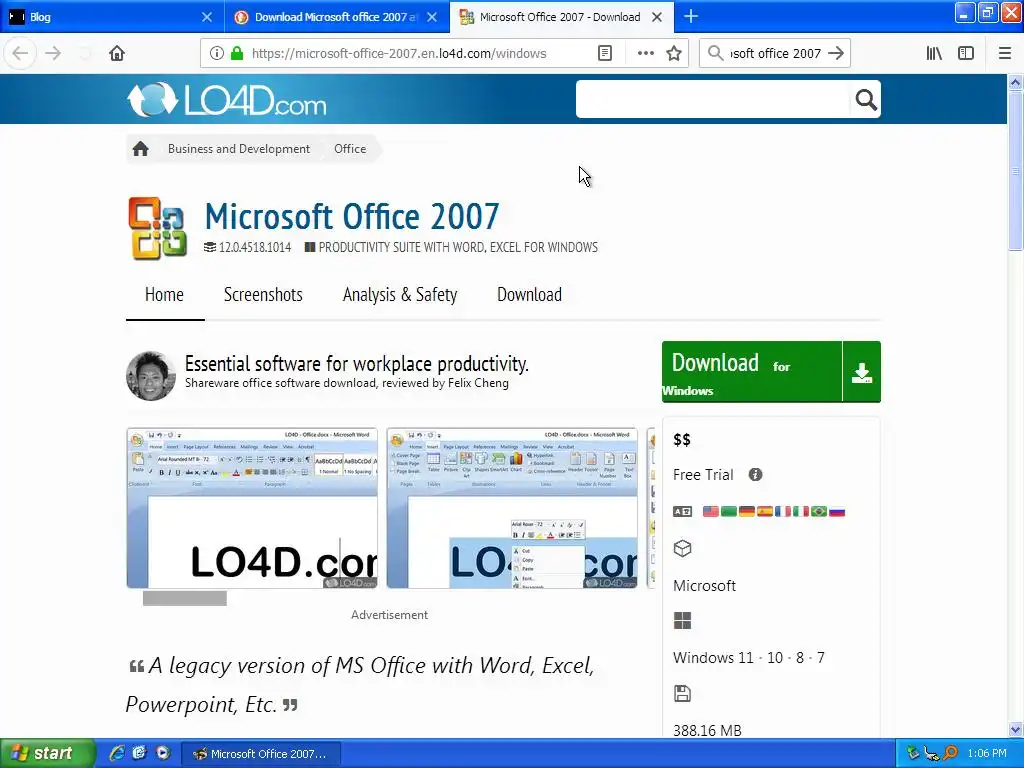Open the Firefox library icon
This screenshot has height=768, width=1024.
click(x=934, y=53)
